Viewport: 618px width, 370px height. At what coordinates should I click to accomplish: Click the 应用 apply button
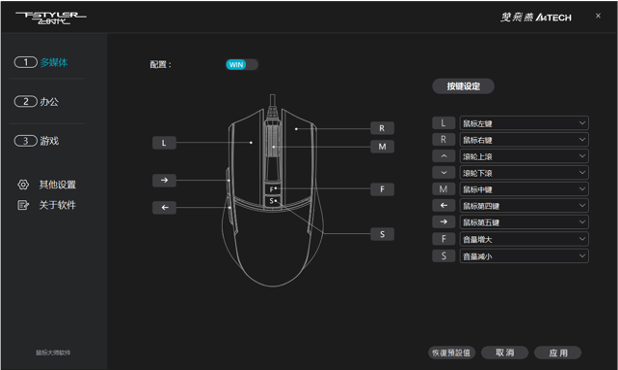[x=558, y=353]
